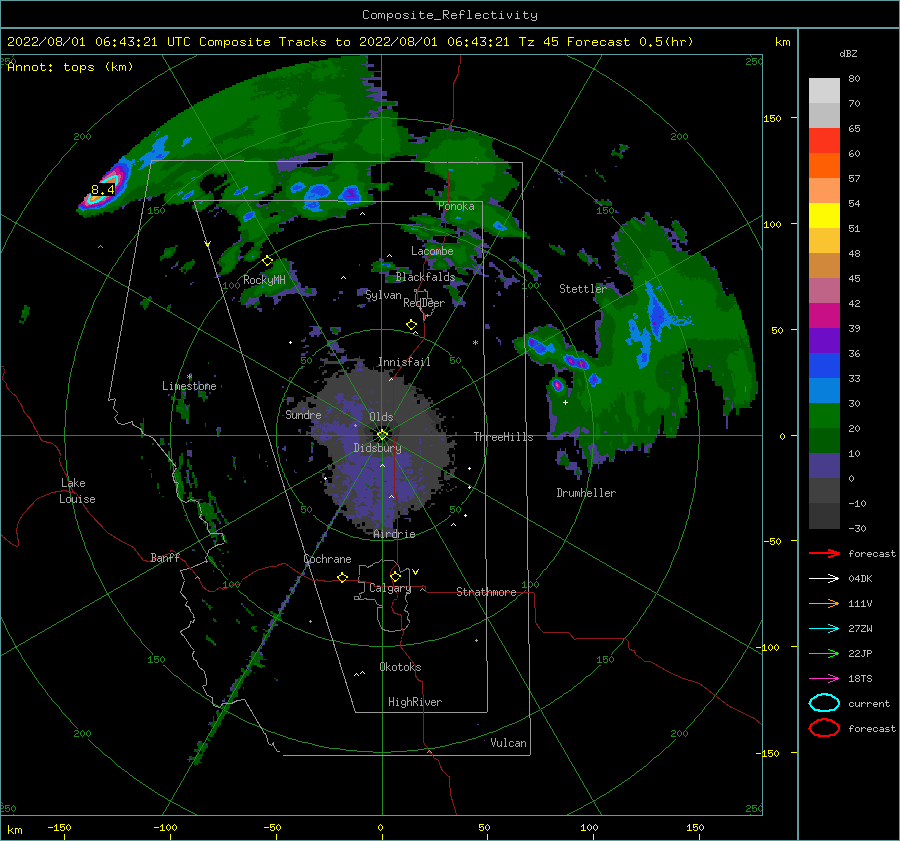Pick the blue 36-33 dBZ swatch
The image size is (900, 841).
[824, 365]
